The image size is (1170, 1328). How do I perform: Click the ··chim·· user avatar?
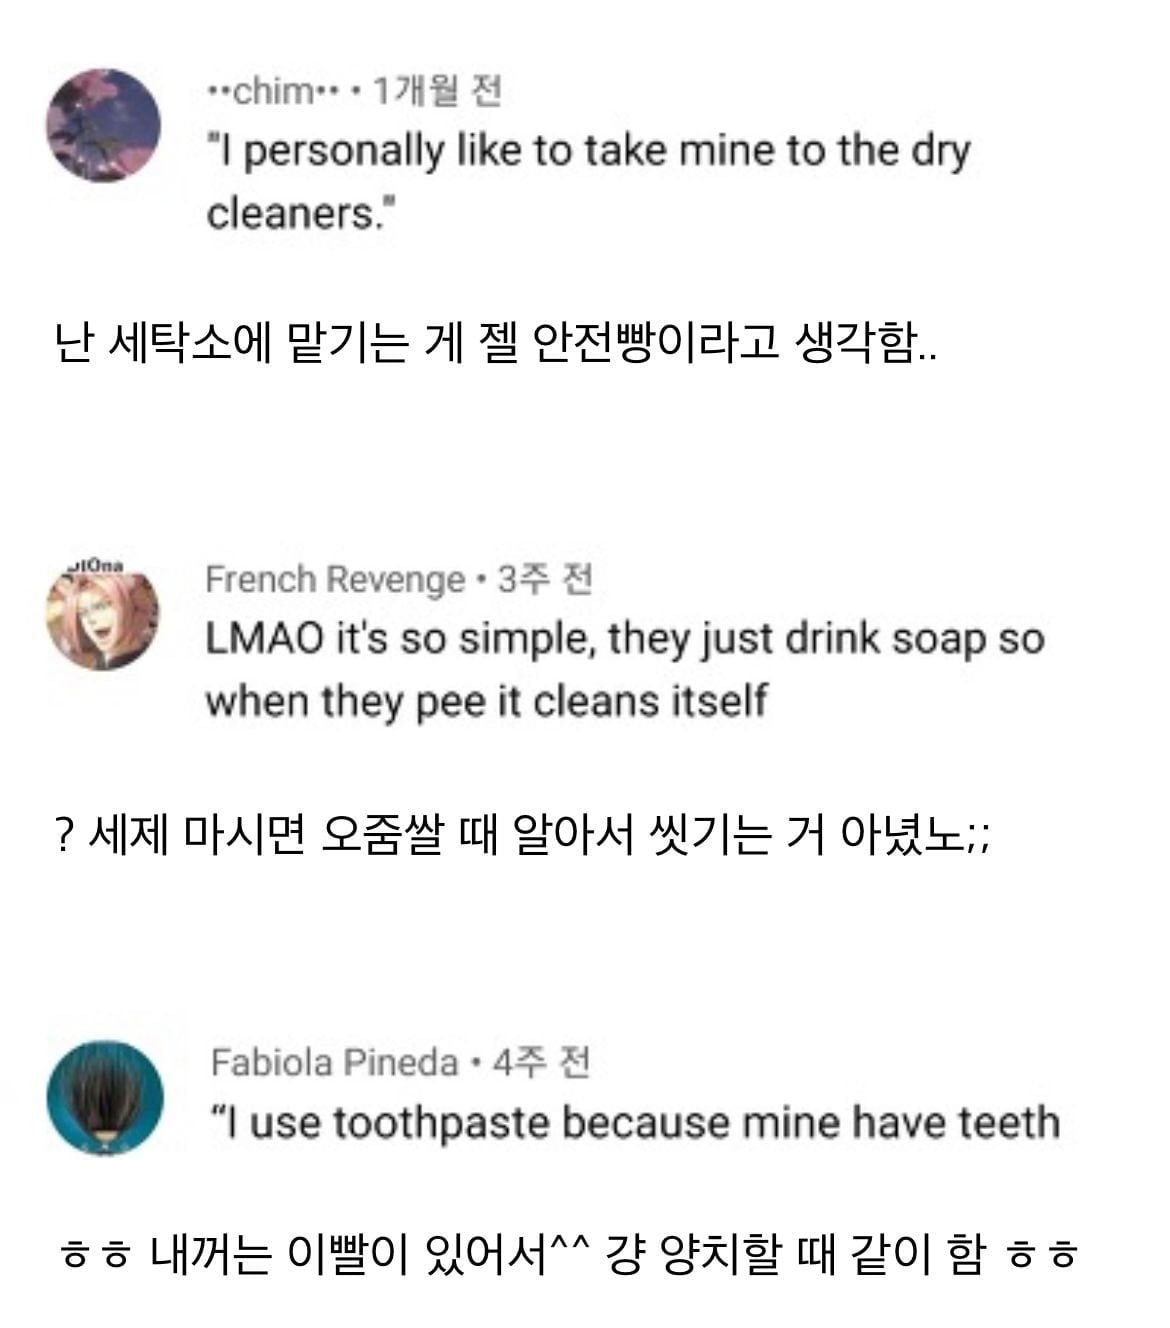(103, 125)
